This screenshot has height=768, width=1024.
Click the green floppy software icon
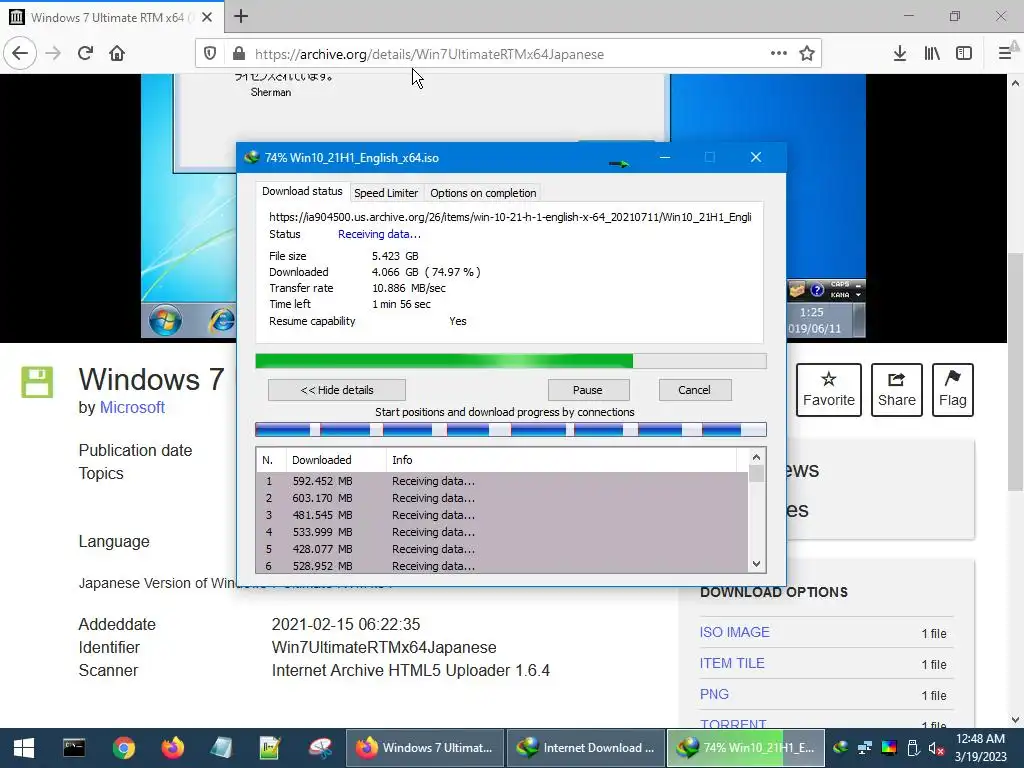[37, 382]
